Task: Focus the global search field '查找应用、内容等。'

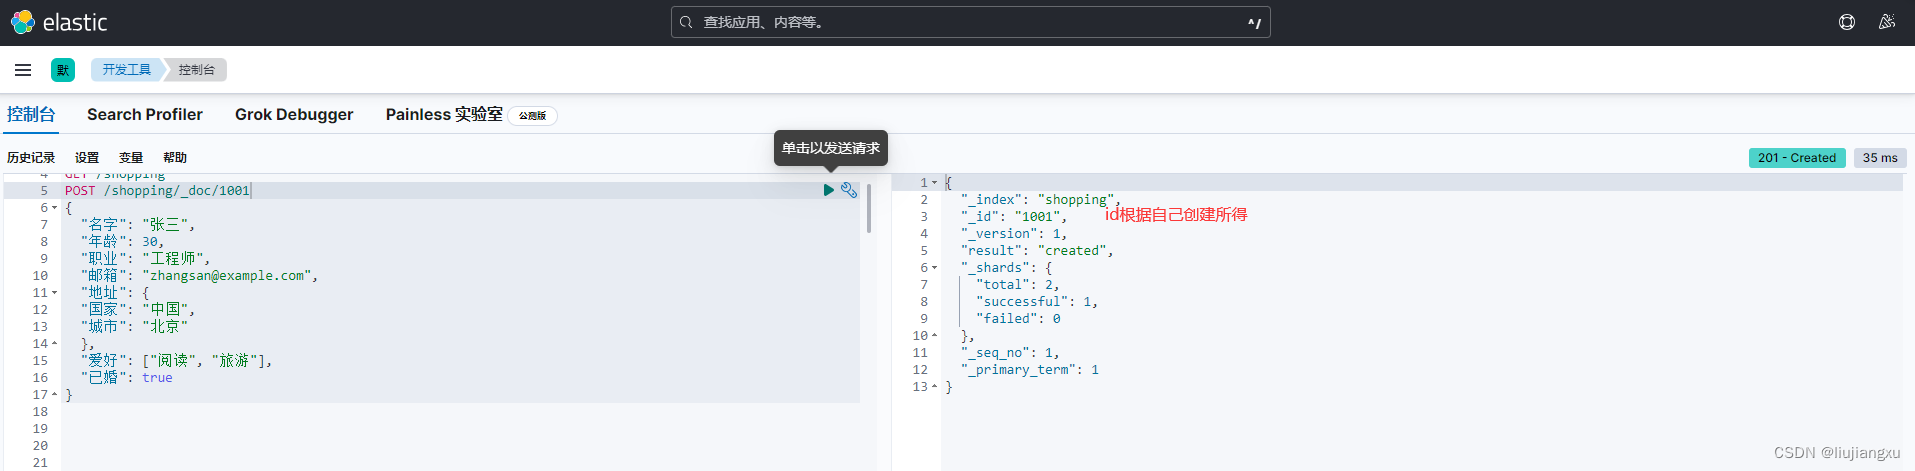Action: [970, 22]
